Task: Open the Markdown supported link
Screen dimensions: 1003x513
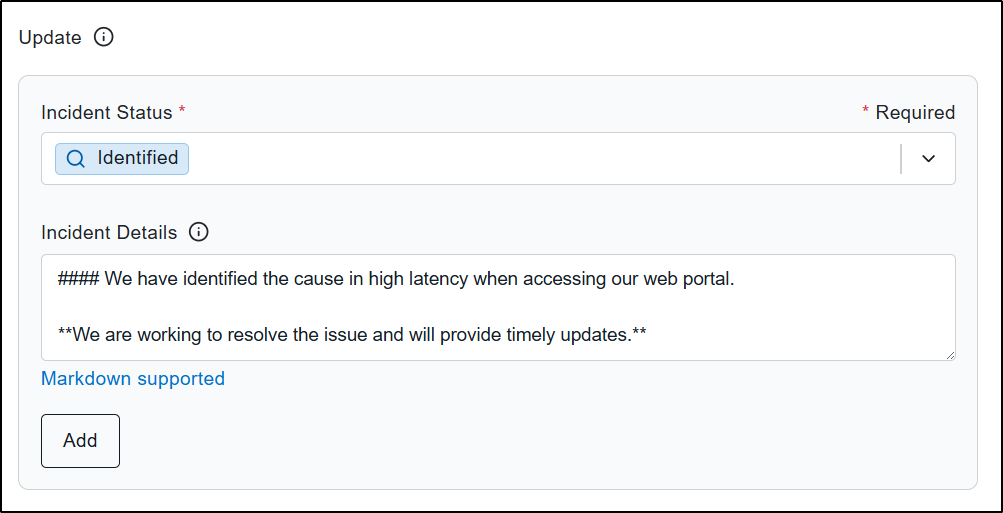Action: 133,379
